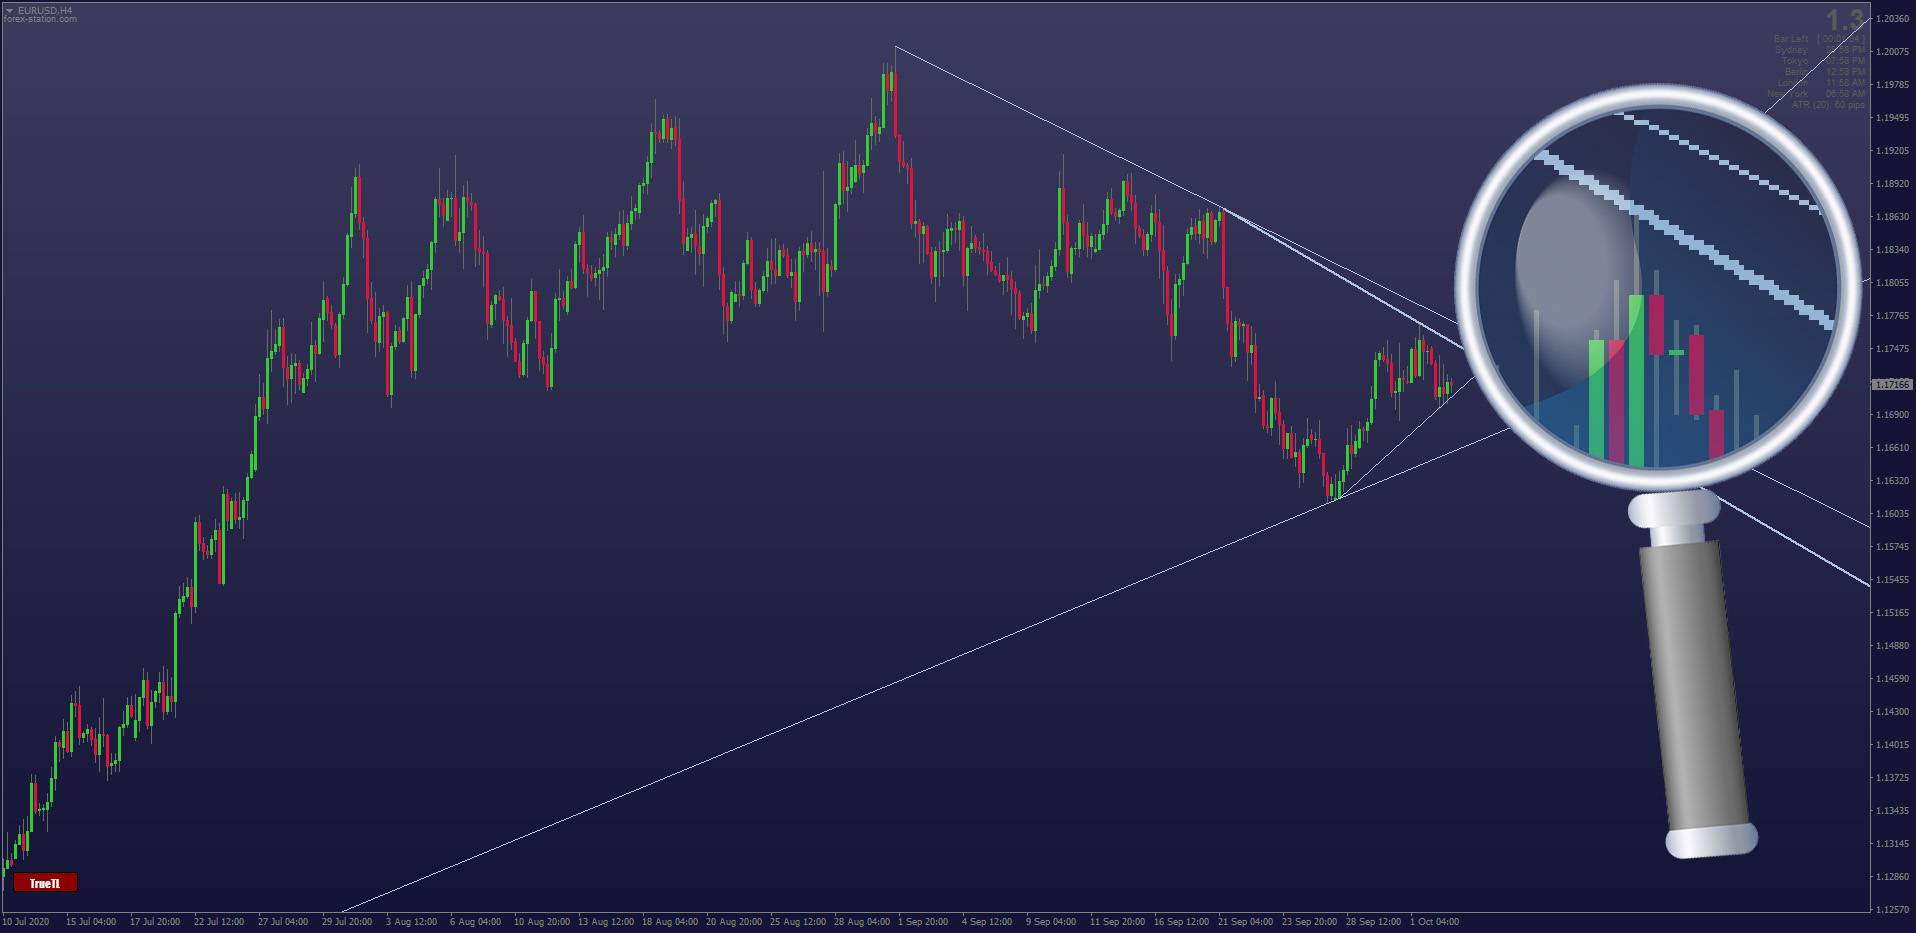Image resolution: width=1916 pixels, height=933 pixels.
Task: Click the EURUSD,H4 chart title
Action: [45, 10]
